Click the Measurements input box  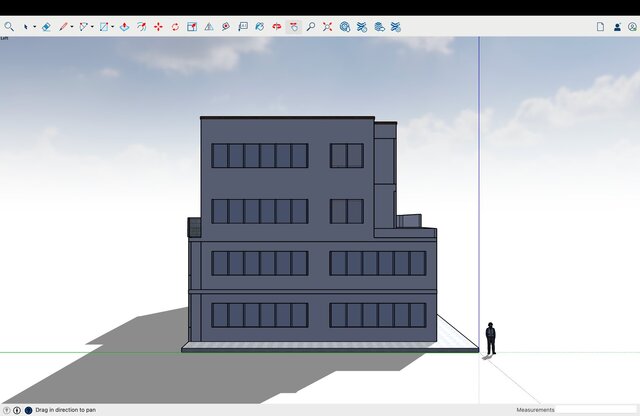pyautogui.click(x=596, y=410)
